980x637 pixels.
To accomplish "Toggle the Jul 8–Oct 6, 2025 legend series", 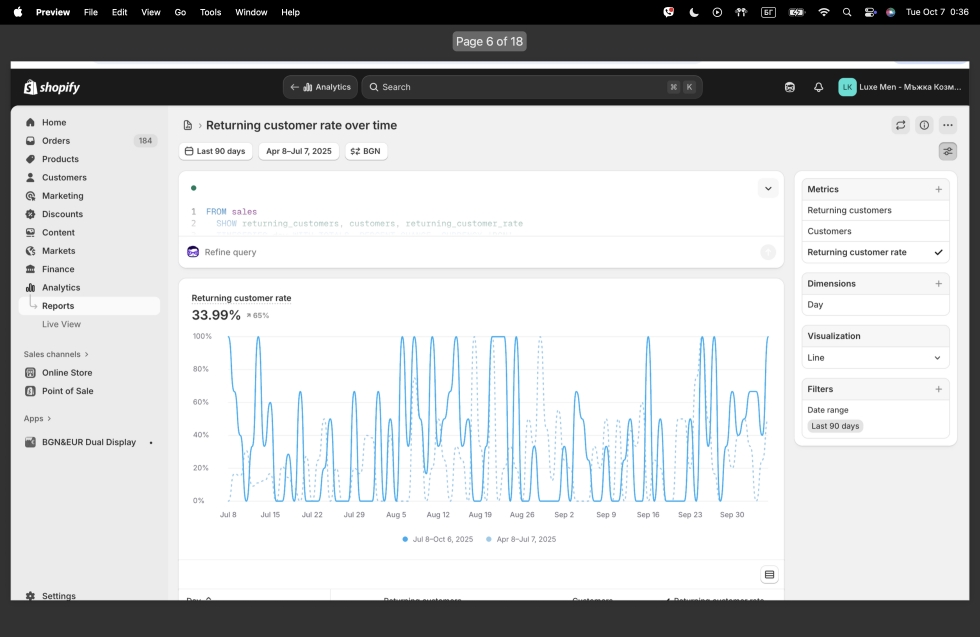I will [444, 539].
